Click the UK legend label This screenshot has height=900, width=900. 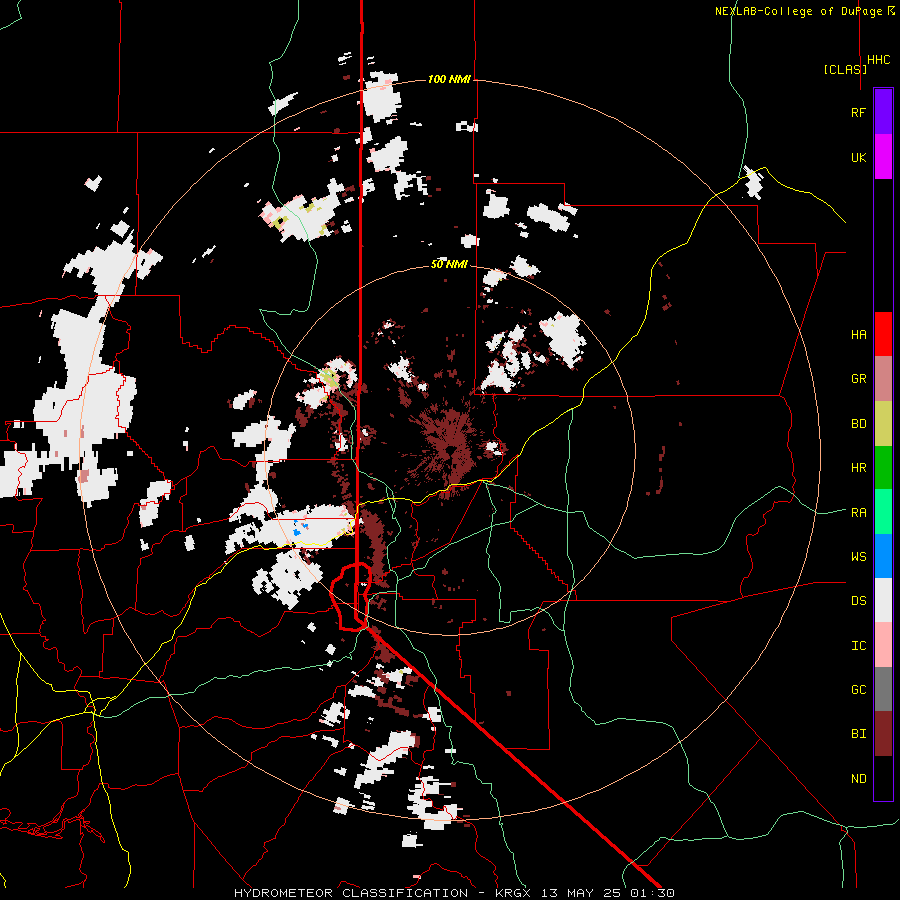858,157
